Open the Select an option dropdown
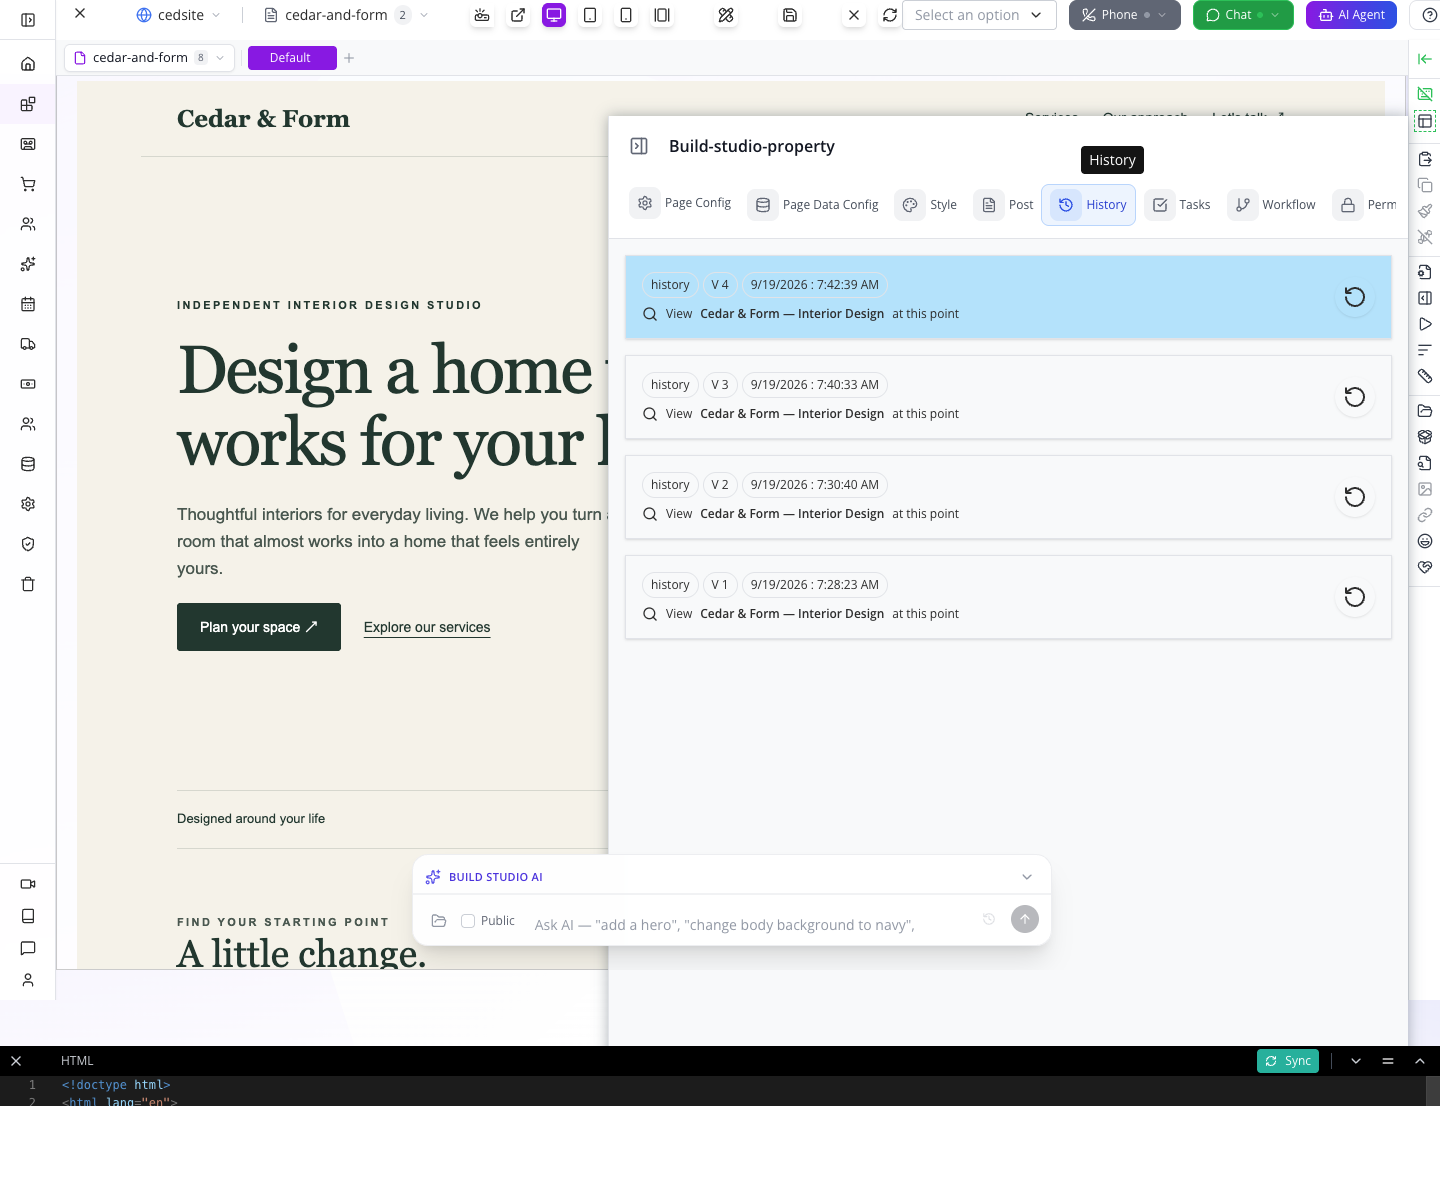1440x1200 pixels. 979,15
